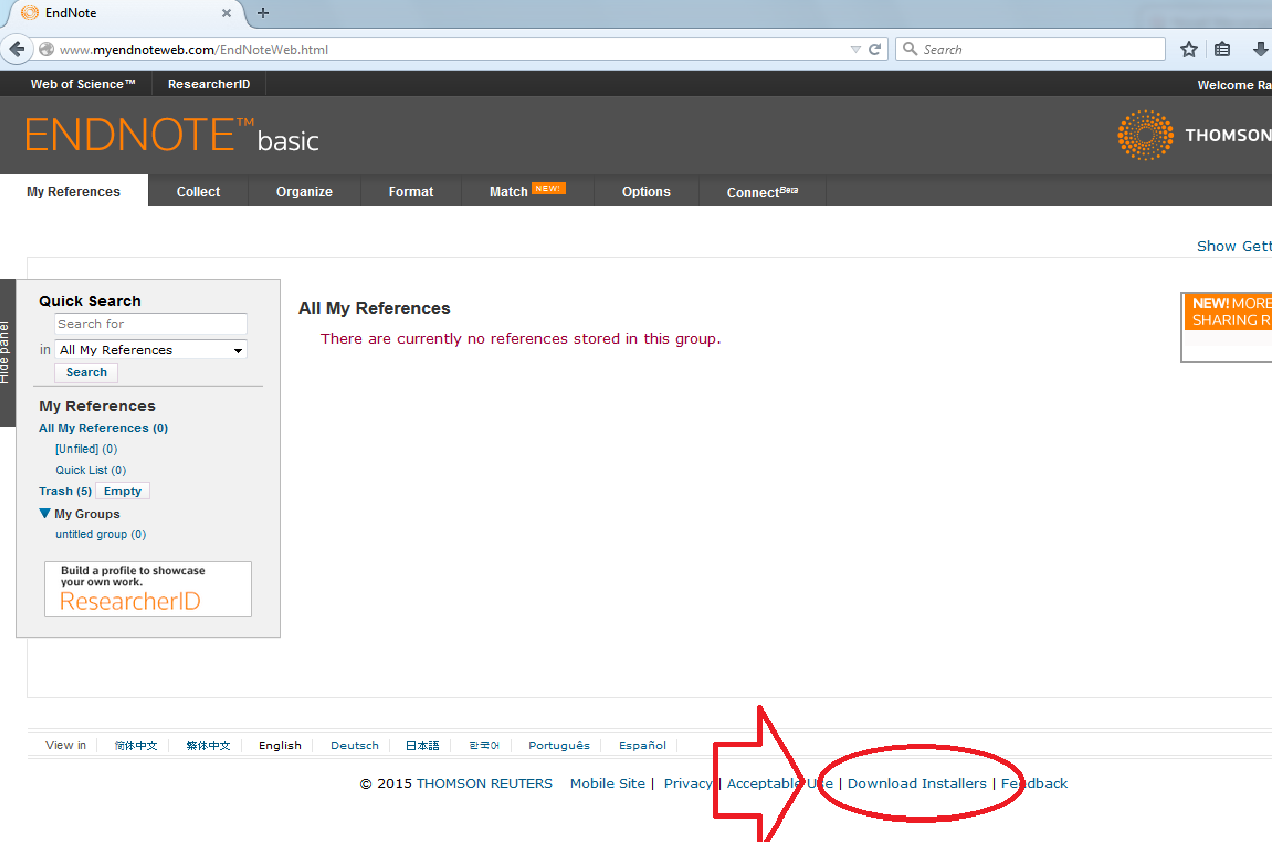Select untitled group (0)
This screenshot has height=842, width=1272.
(x=100, y=534)
